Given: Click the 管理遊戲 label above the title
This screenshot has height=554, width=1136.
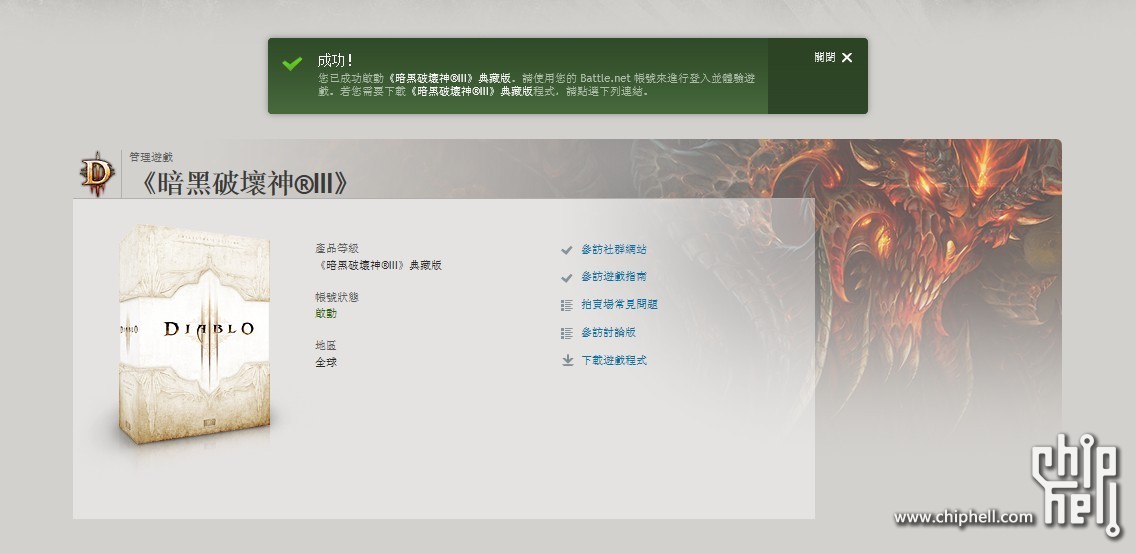Looking at the screenshot, I should coord(151,157).
